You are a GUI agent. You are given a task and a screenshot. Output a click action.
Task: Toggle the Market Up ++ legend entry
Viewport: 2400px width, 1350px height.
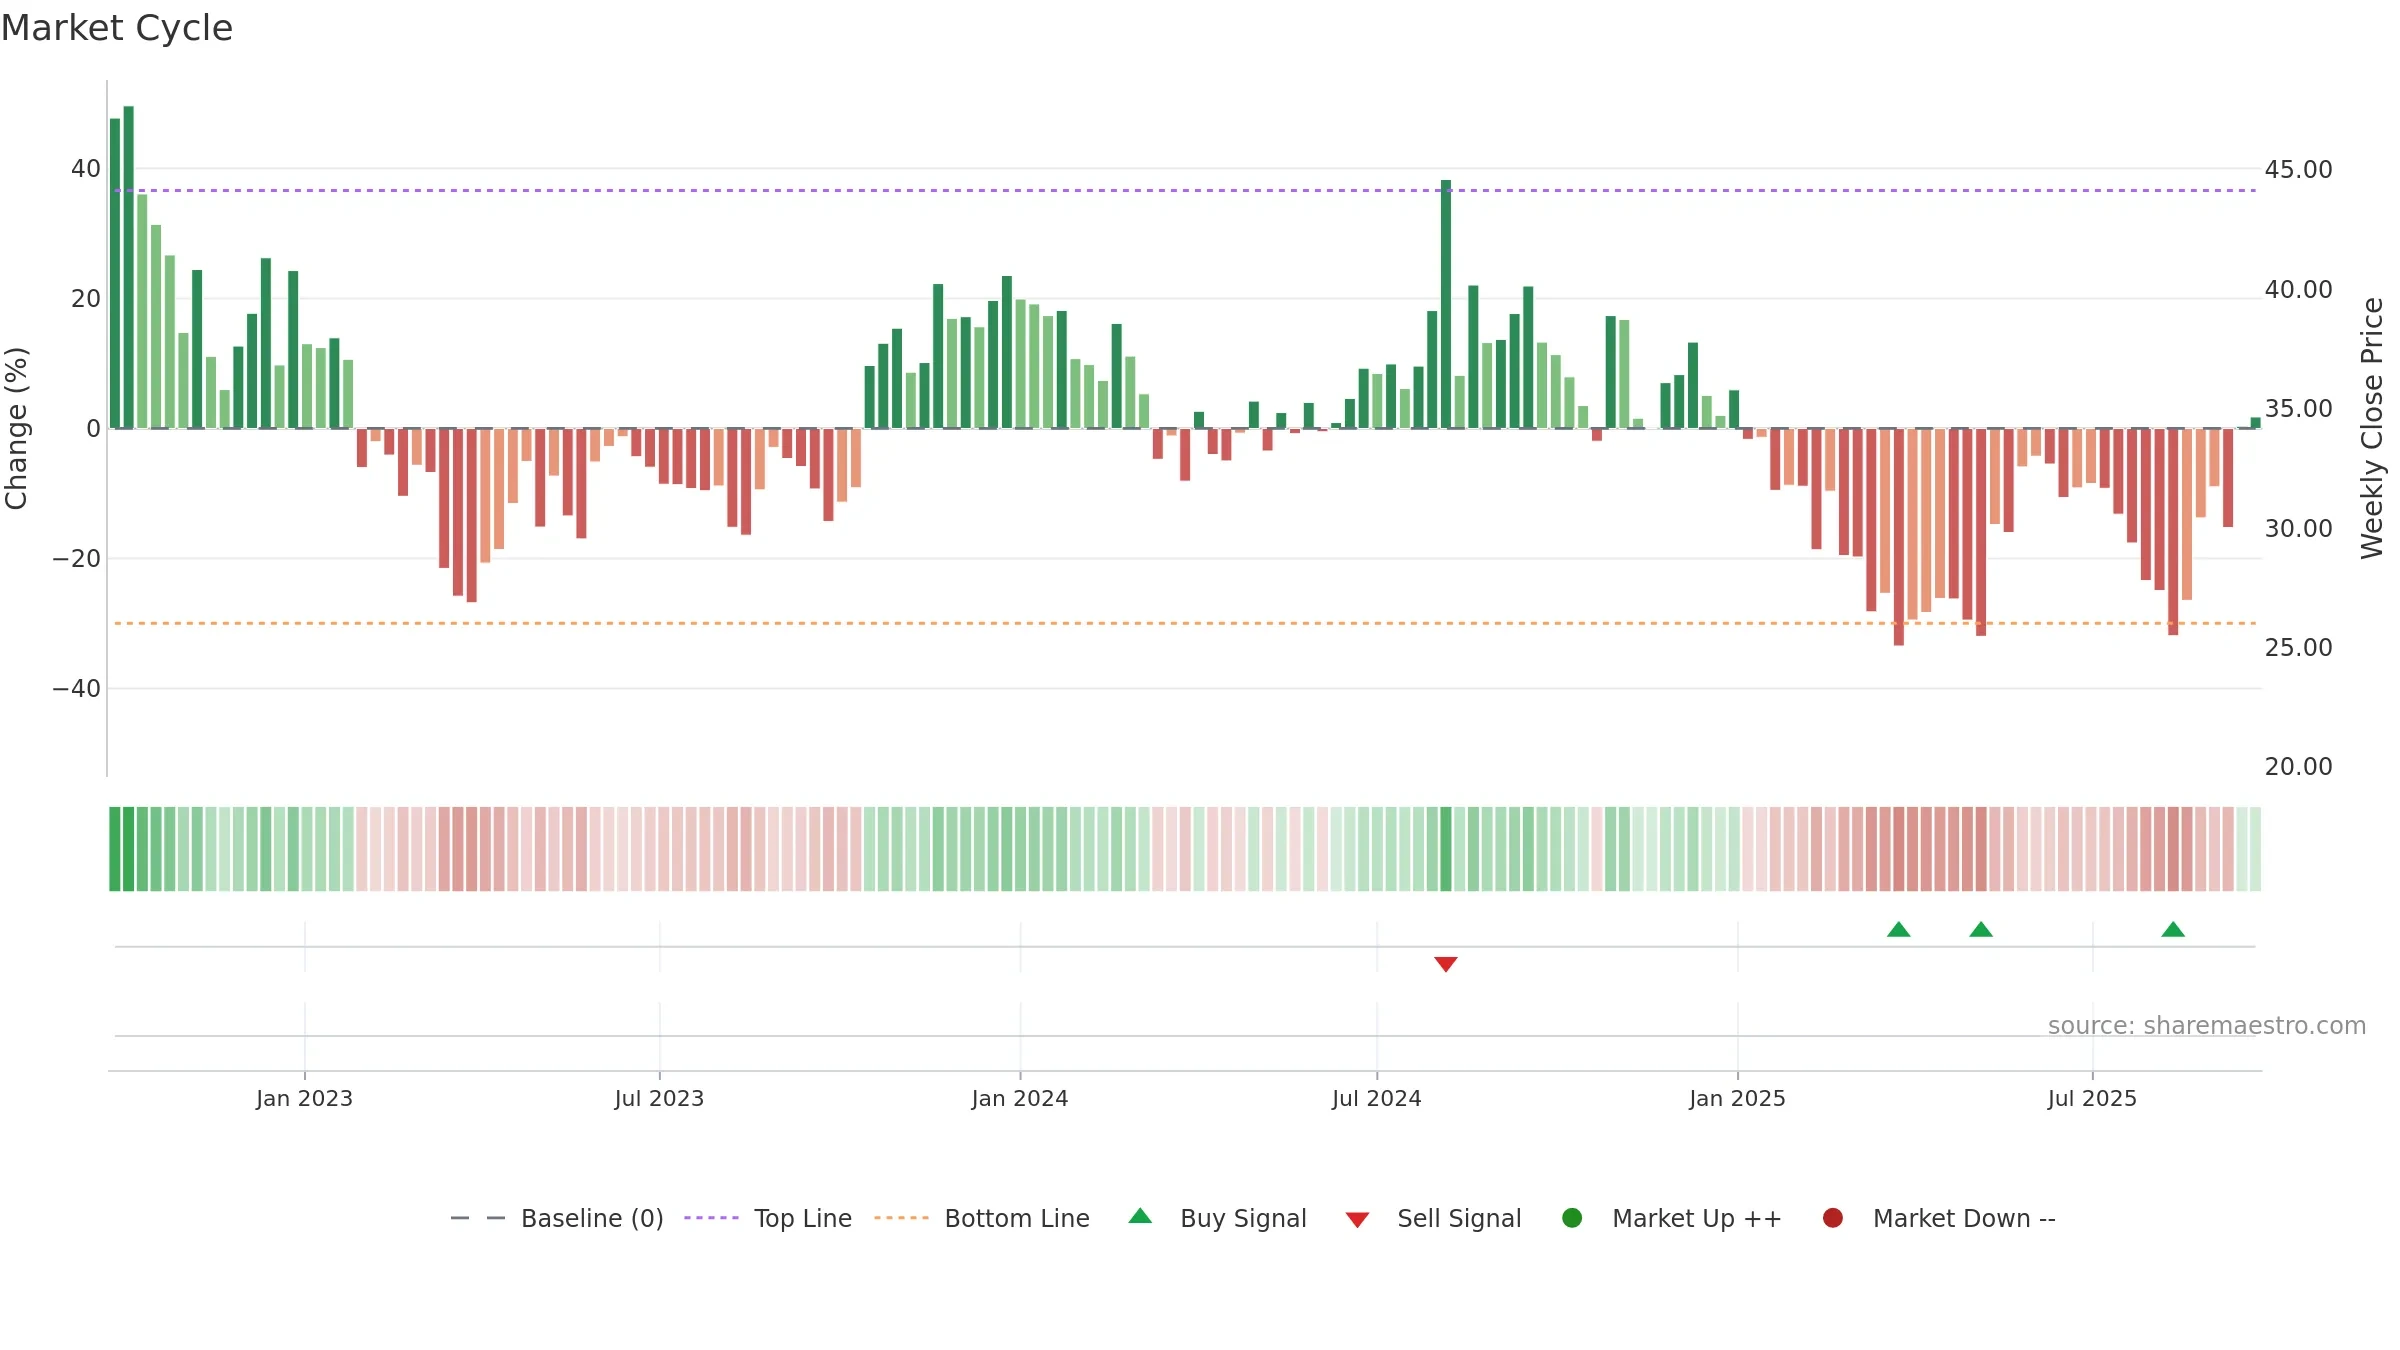pos(1672,1218)
